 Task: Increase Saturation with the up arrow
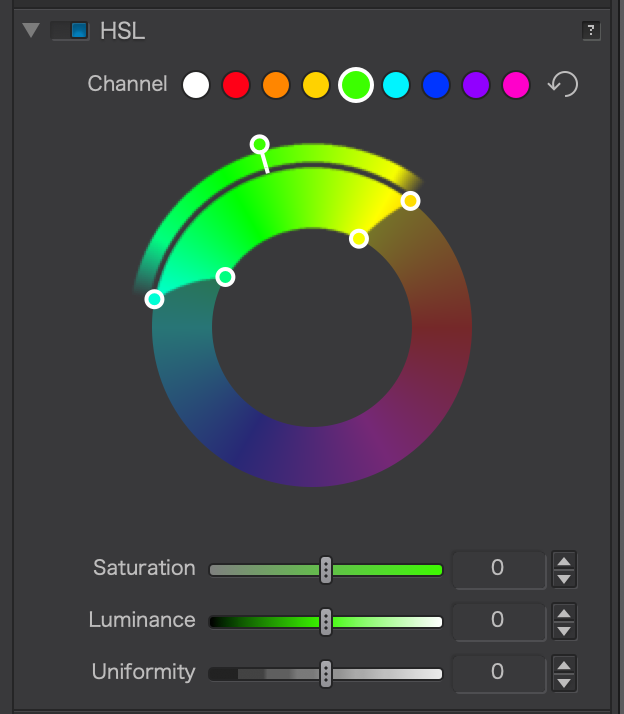pos(564,561)
